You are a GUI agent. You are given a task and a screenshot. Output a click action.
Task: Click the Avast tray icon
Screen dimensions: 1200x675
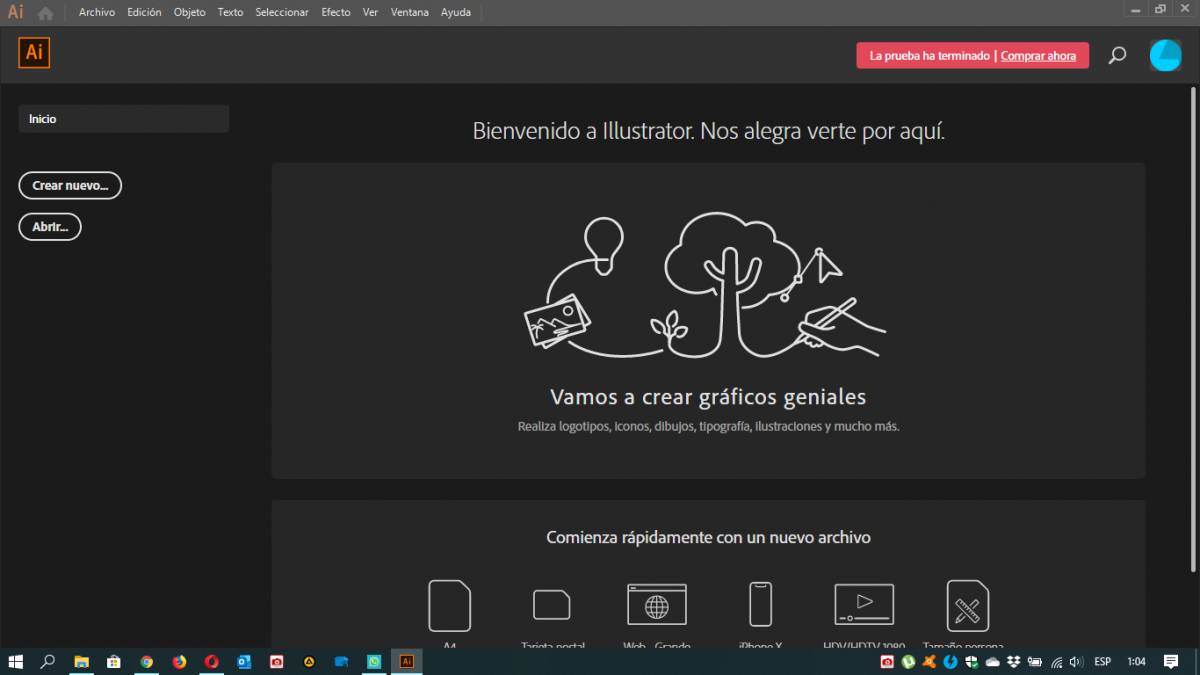pos(929,662)
